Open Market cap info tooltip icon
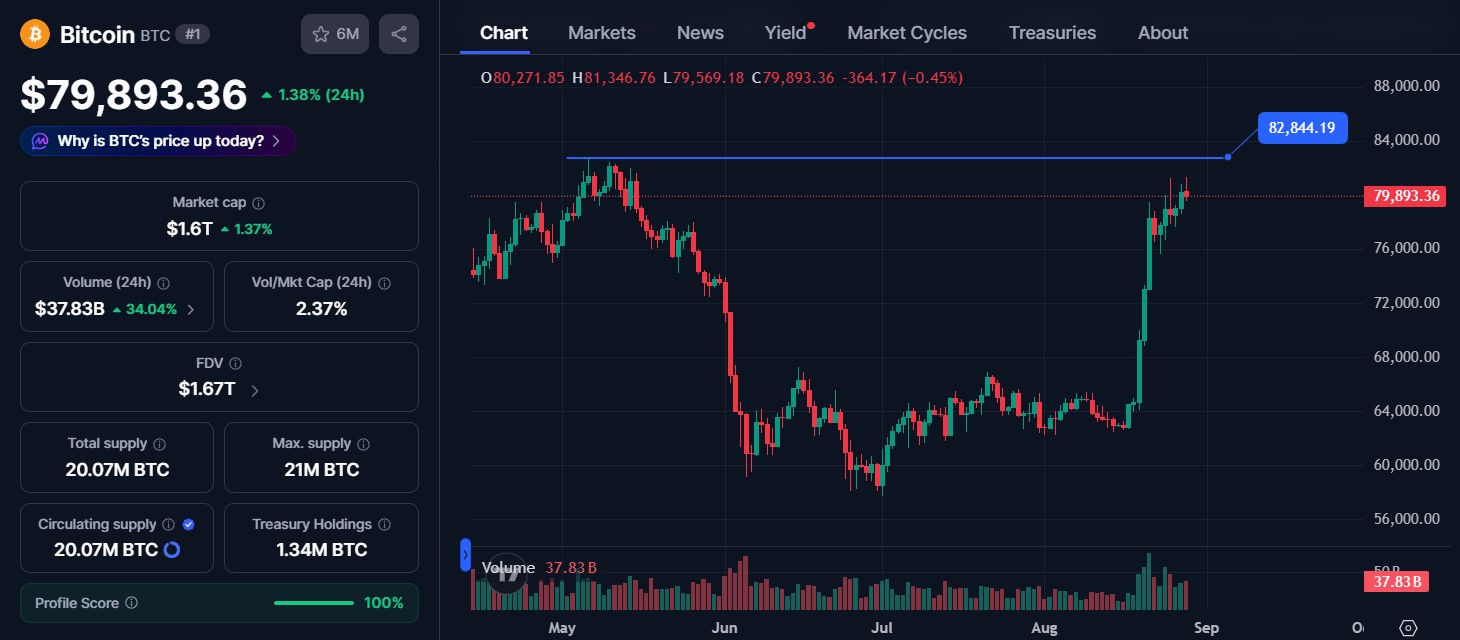 point(258,203)
